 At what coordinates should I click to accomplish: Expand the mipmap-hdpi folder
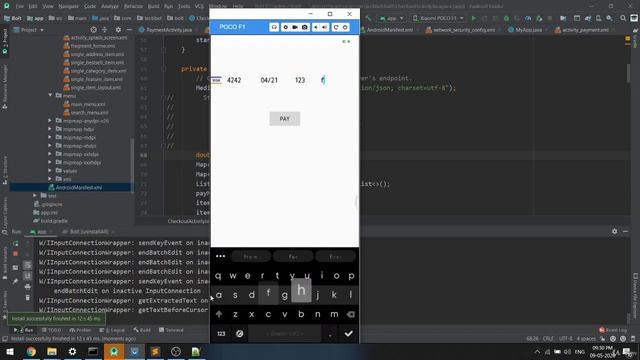pos(50,129)
